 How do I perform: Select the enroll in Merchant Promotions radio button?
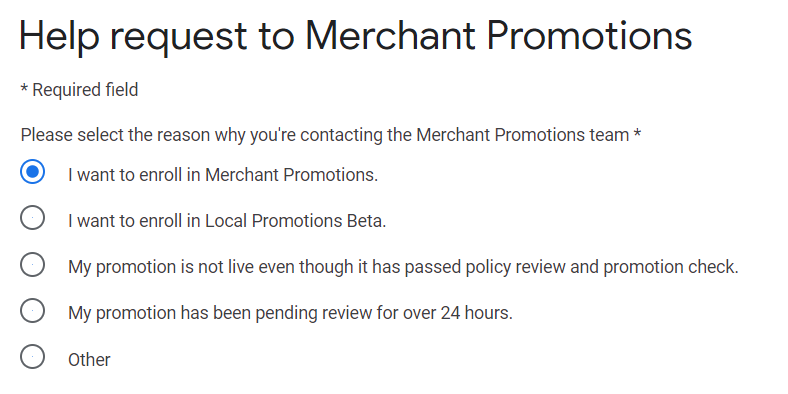pyautogui.click(x=32, y=172)
